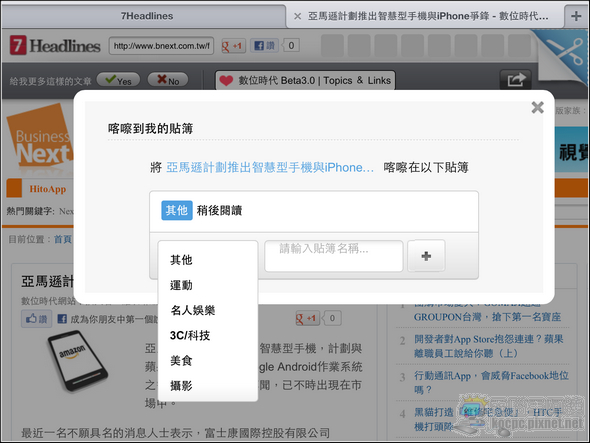Open GROUPON台灣 ranked article link
This screenshot has width=590, height=443.
487,317
